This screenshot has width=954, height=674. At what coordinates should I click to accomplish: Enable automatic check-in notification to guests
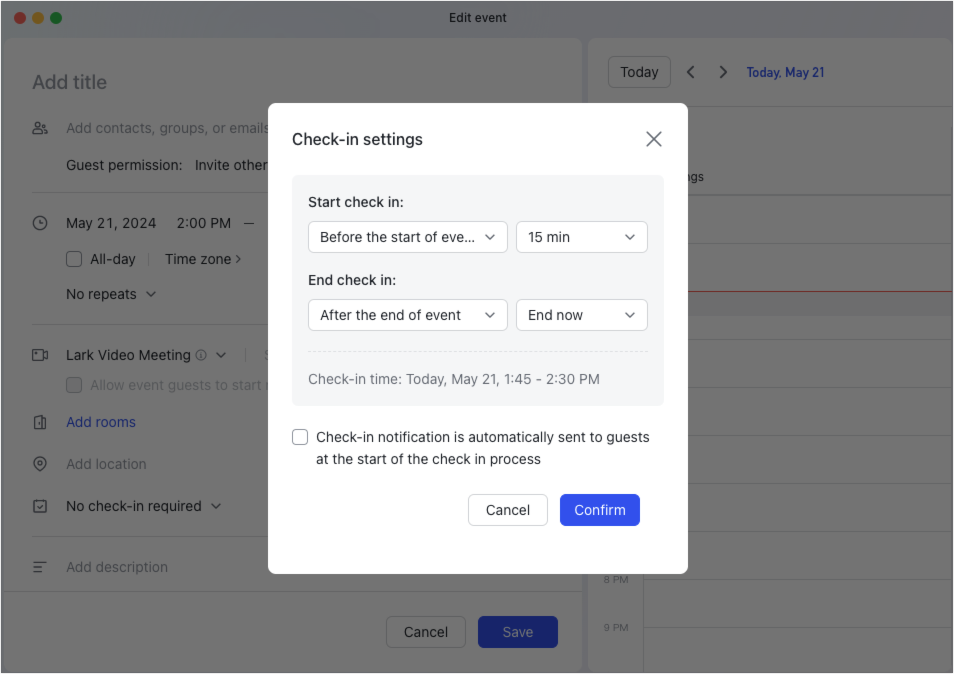(x=299, y=437)
